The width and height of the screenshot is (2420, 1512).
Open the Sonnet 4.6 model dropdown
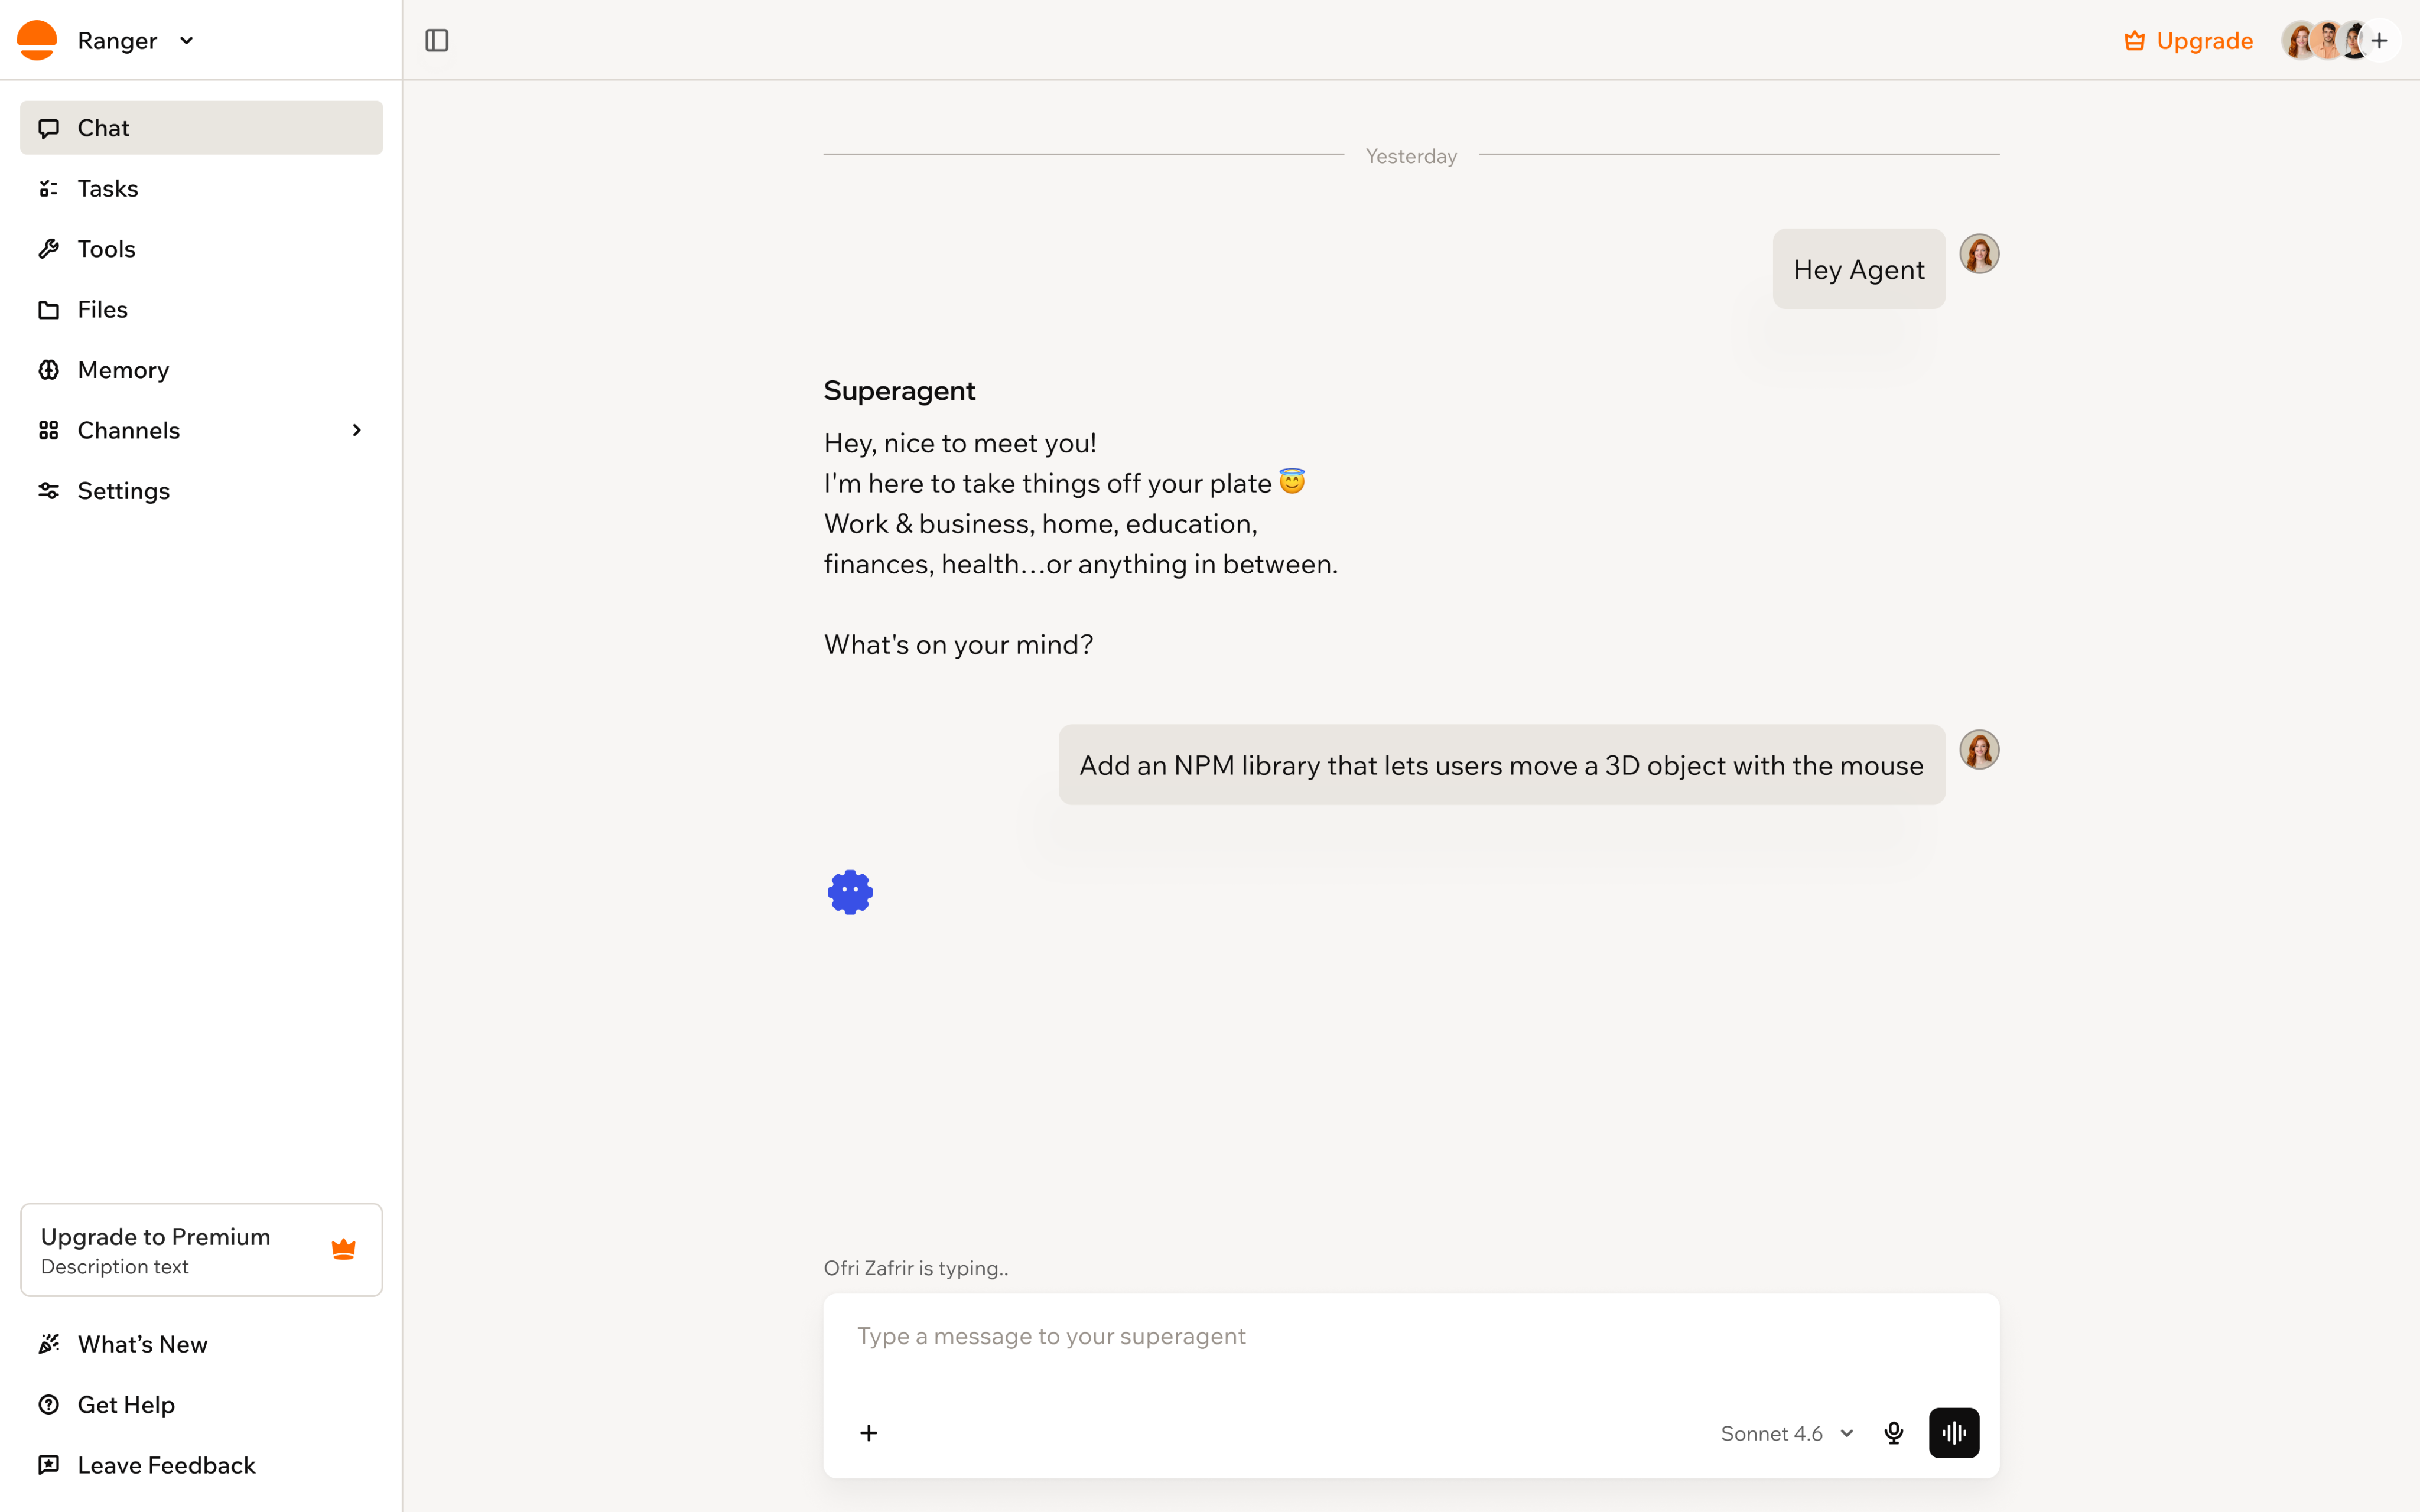[x=1787, y=1433]
